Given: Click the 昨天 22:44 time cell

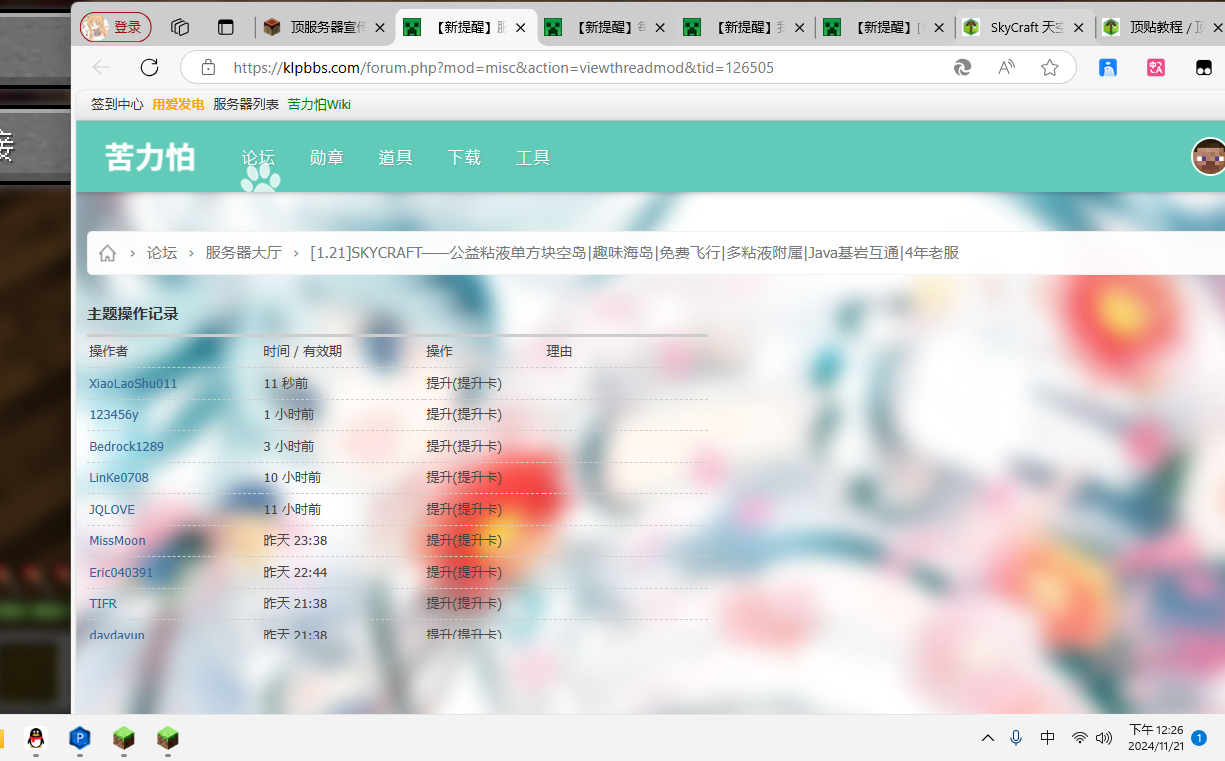Looking at the screenshot, I should point(295,572).
